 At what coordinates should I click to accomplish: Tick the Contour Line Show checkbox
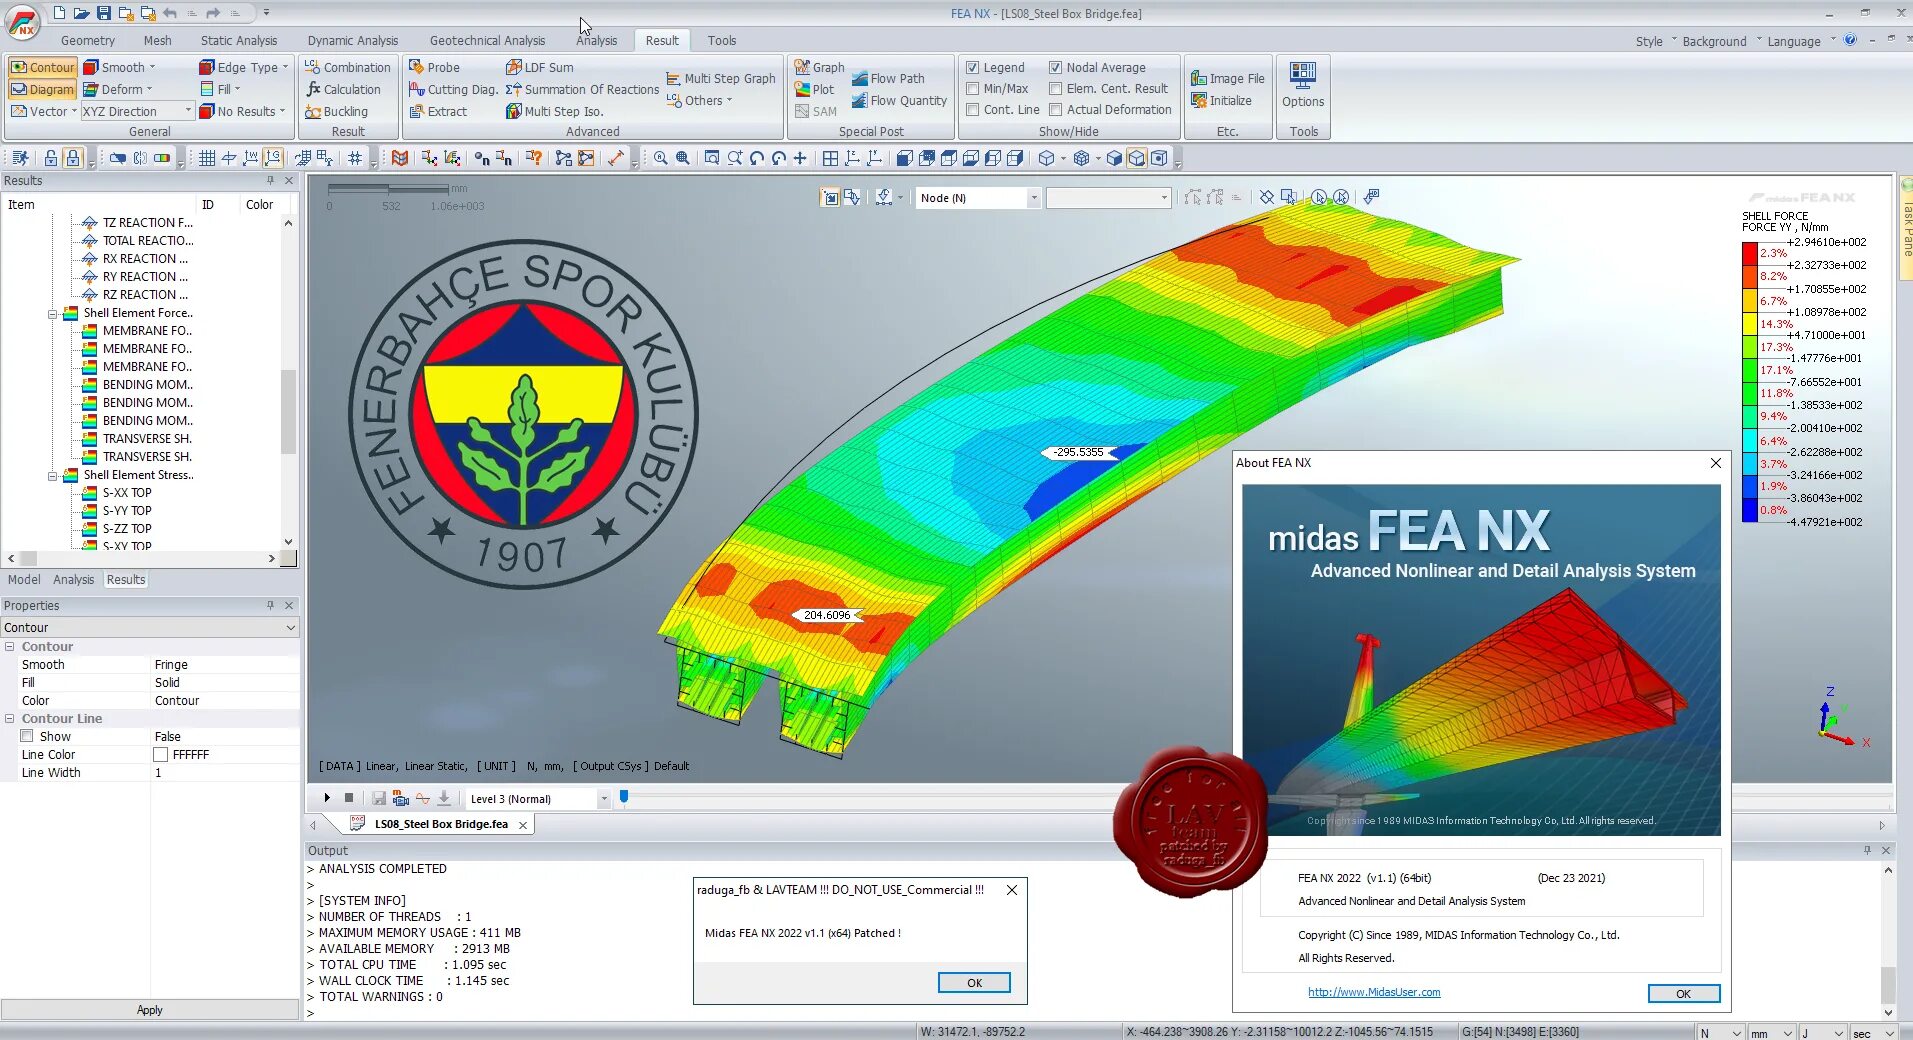(x=27, y=736)
